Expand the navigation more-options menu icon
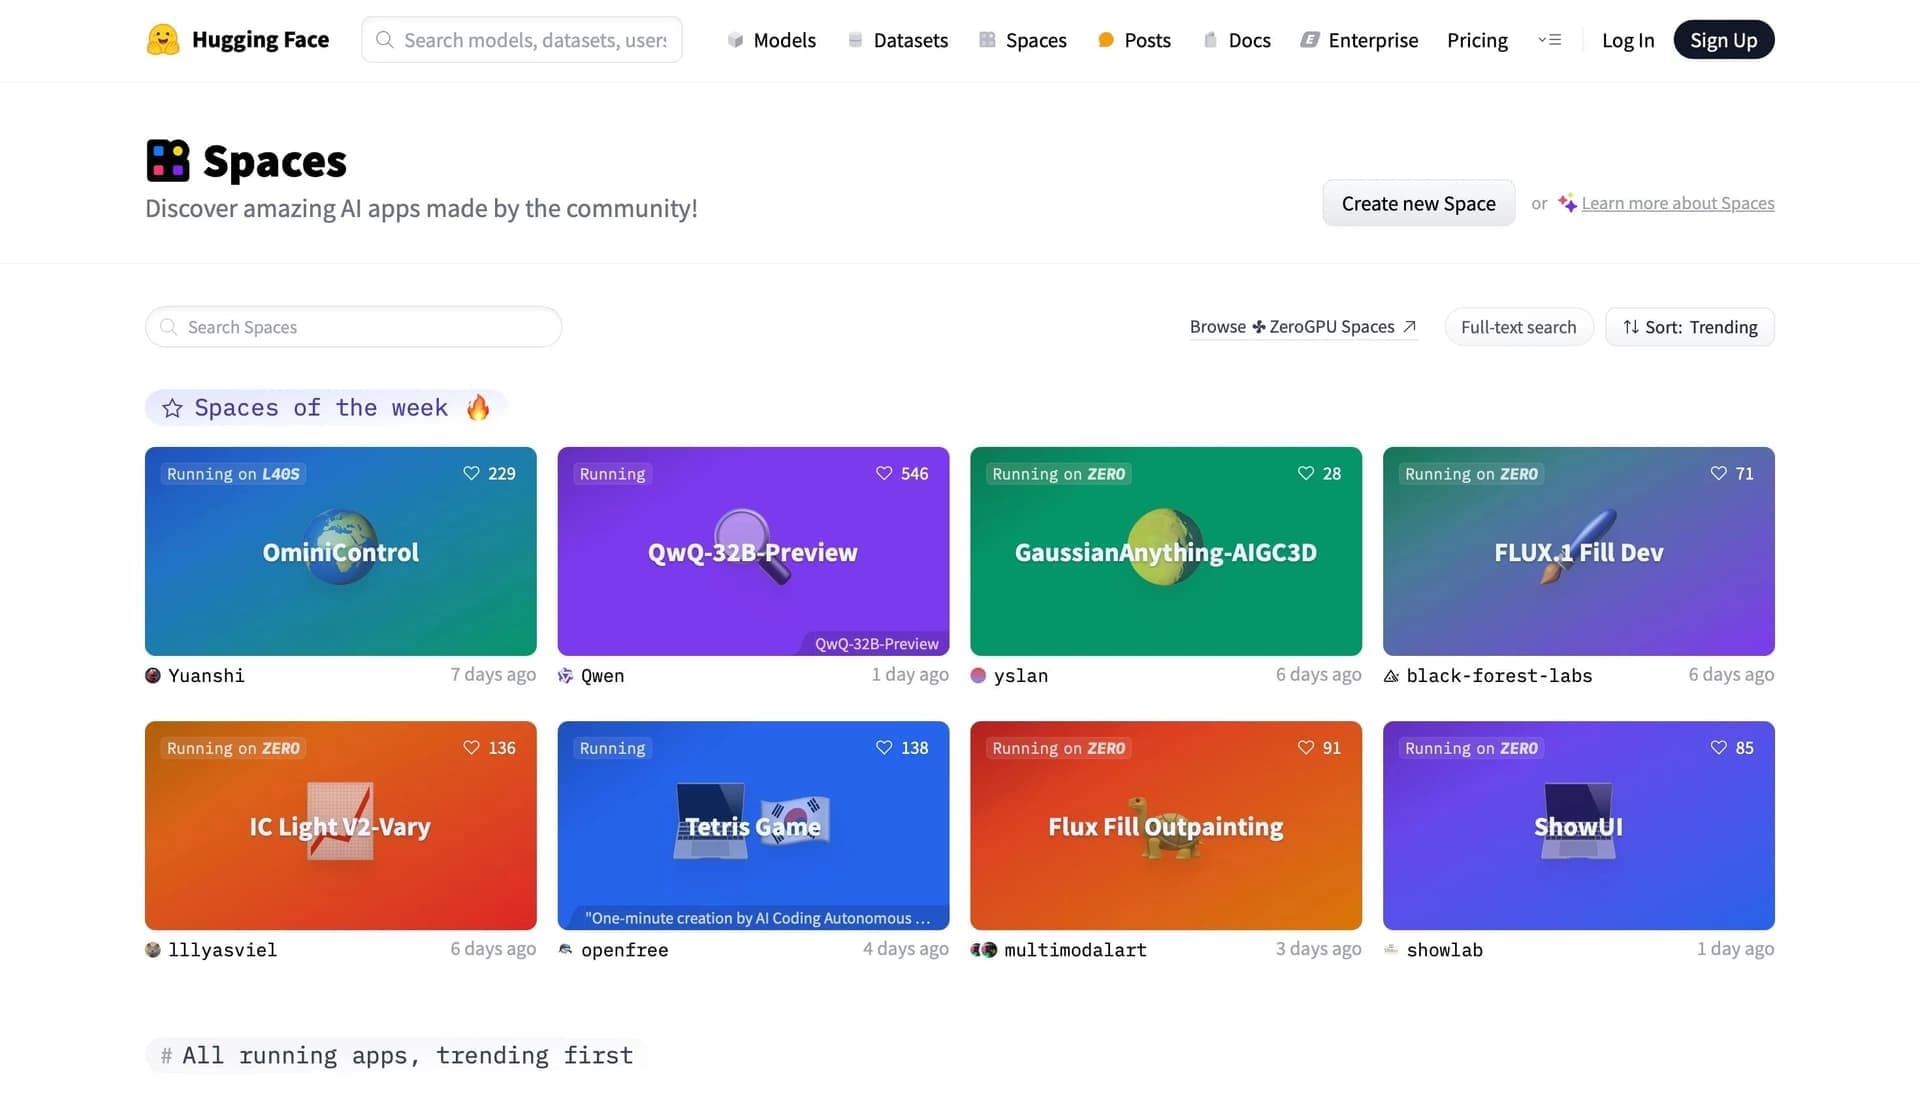The width and height of the screenshot is (1920, 1095). coord(1549,40)
